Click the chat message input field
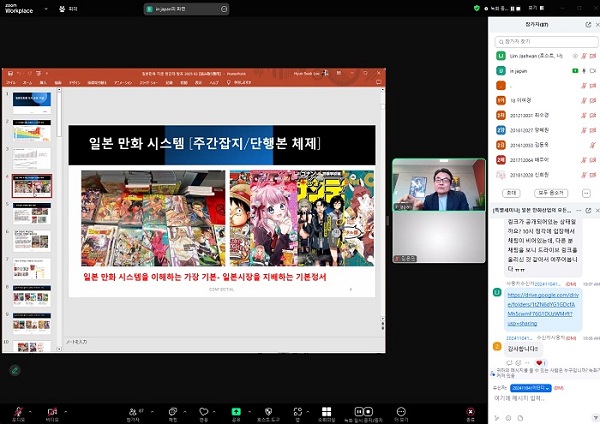This screenshot has width=600, height=424. point(543,398)
